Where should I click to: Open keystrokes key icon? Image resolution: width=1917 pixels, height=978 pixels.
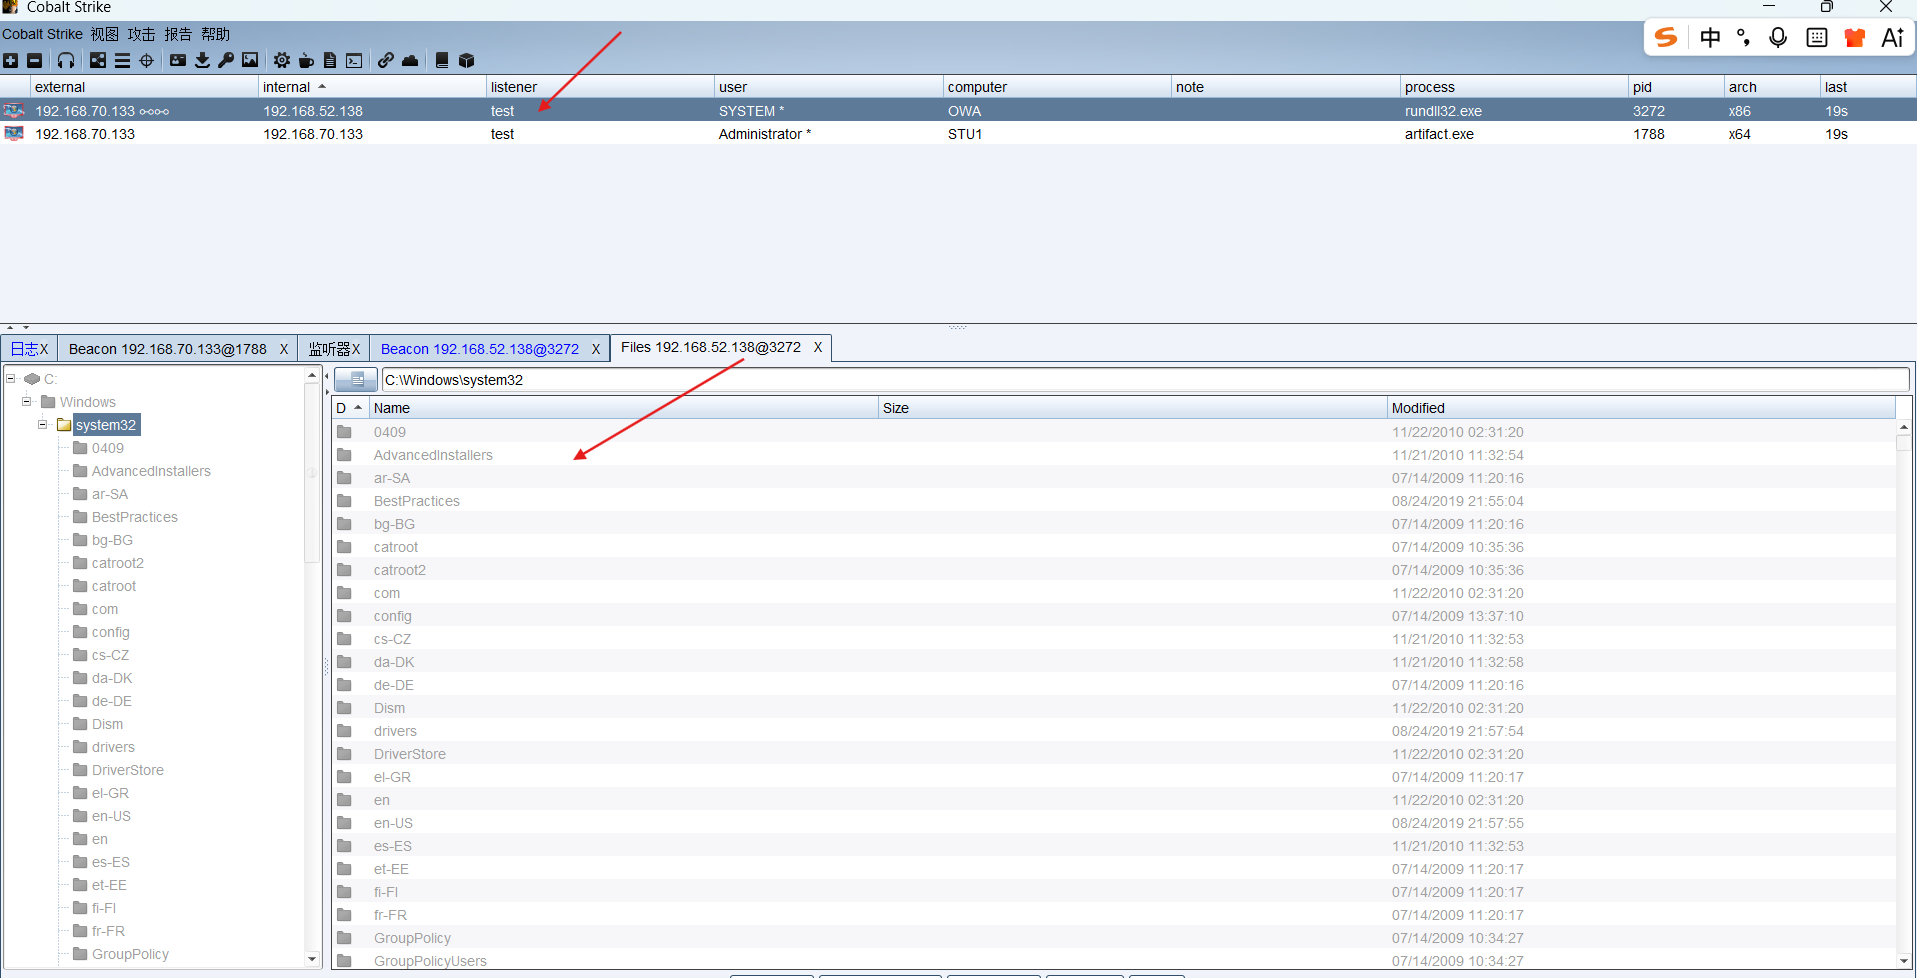226,61
